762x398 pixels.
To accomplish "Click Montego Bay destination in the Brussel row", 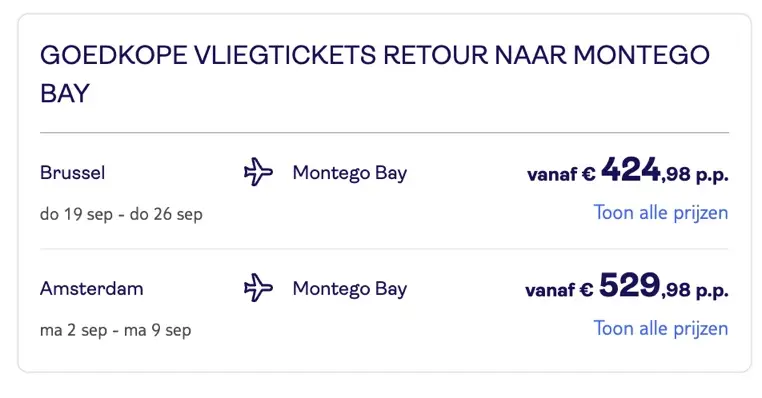I will point(349,173).
